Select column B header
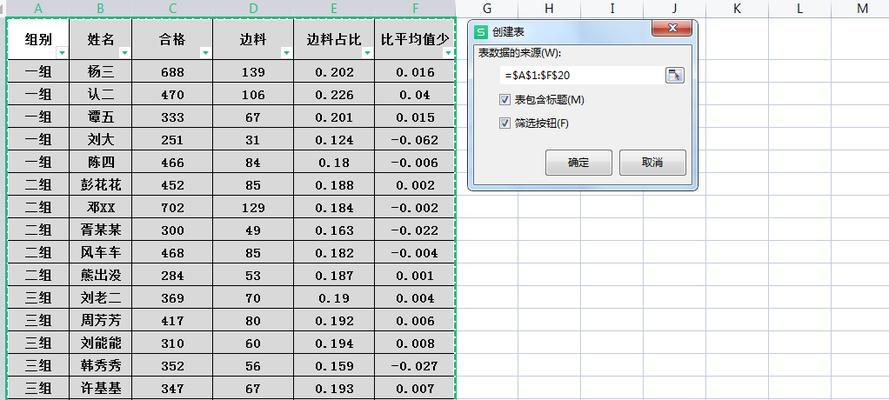 (x=100, y=8)
